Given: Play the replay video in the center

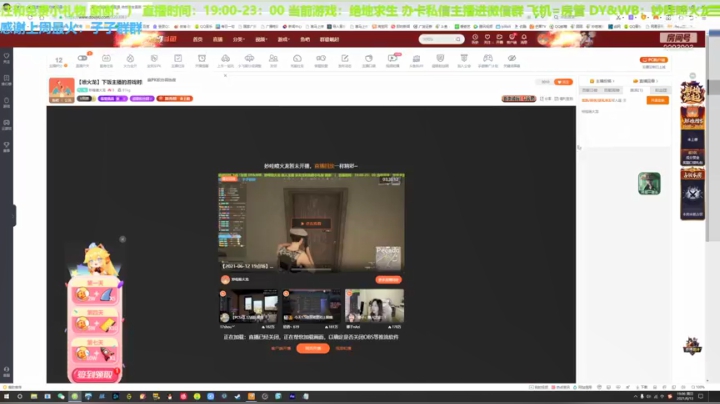Looking at the screenshot, I should click(311, 223).
